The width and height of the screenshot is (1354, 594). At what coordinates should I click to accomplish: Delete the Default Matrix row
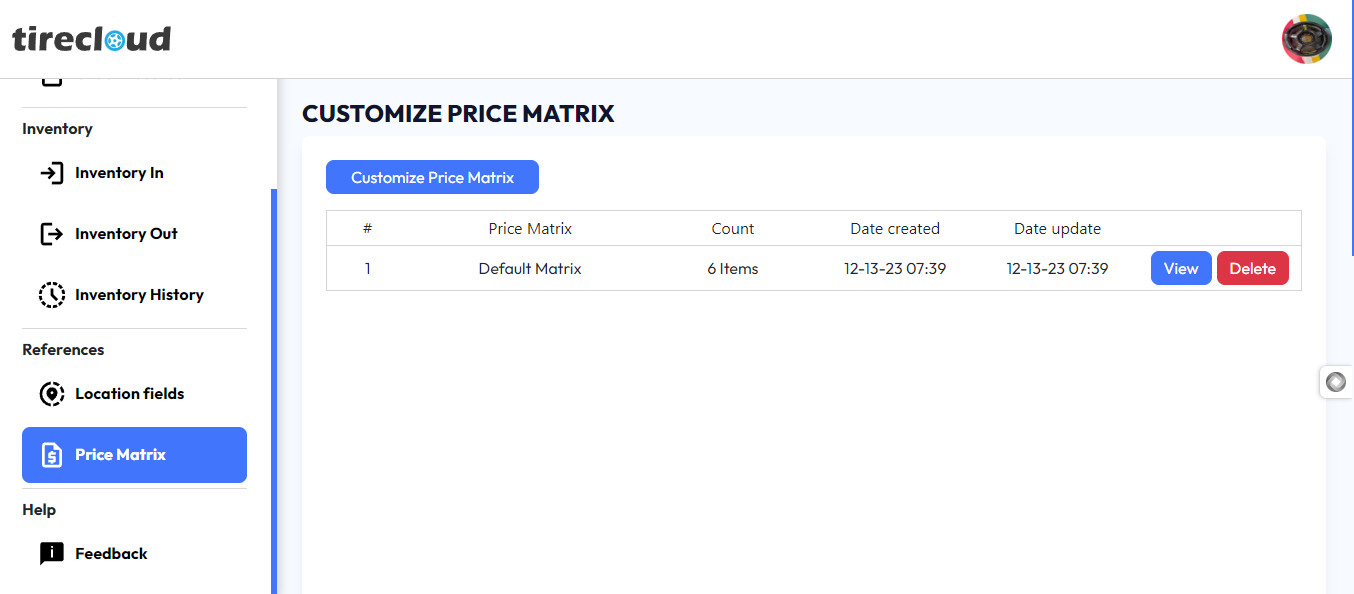pyautogui.click(x=1252, y=268)
